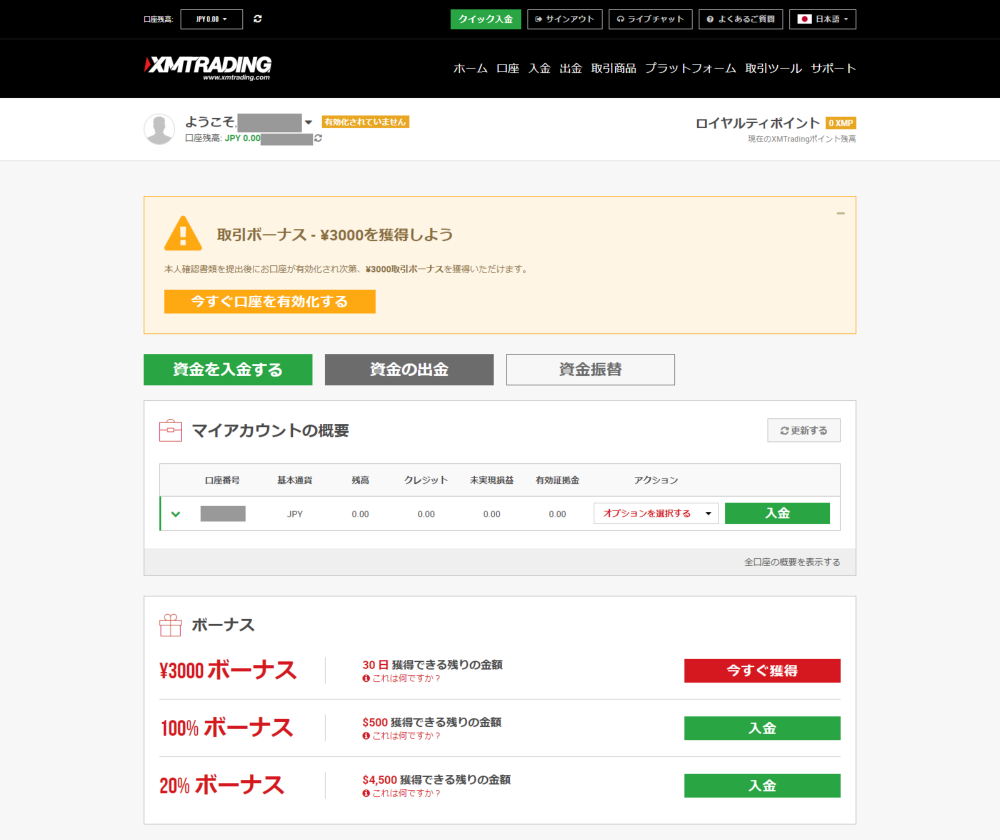Click the 基本通貨 column header
This screenshot has width=1000, height=840.
pyautogui.click(x=295, y=480)
